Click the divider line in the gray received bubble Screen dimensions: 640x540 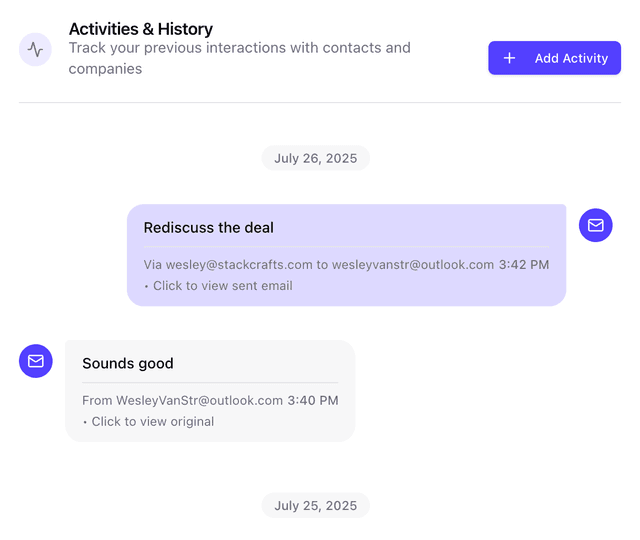(x=210, y=382)
